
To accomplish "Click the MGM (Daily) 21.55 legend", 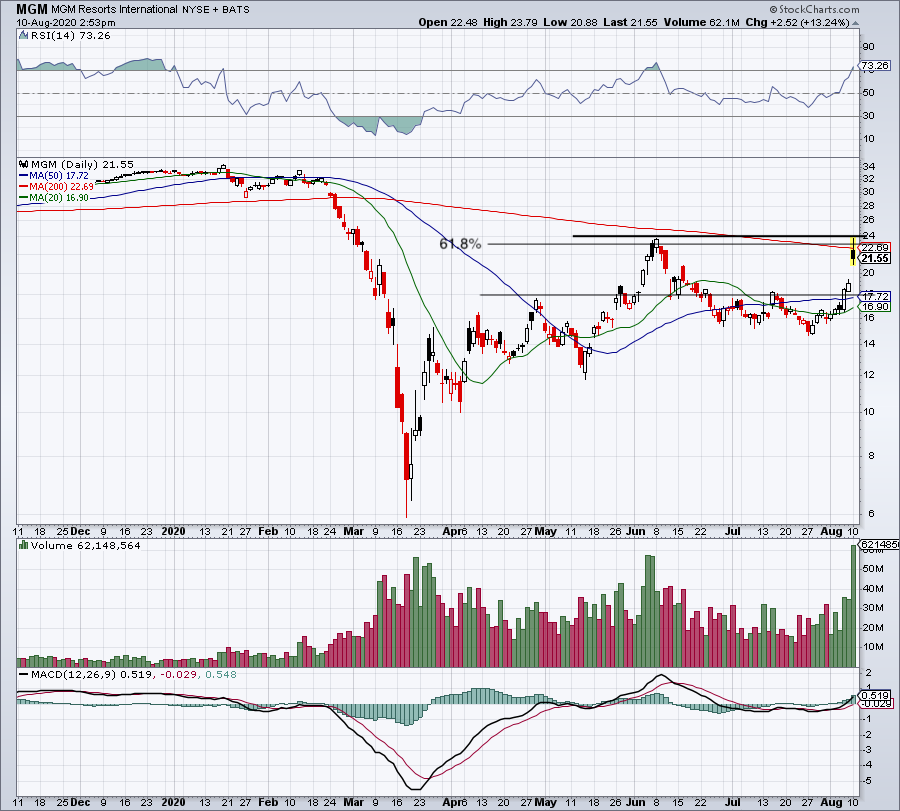I will click(x=82, y=164).
